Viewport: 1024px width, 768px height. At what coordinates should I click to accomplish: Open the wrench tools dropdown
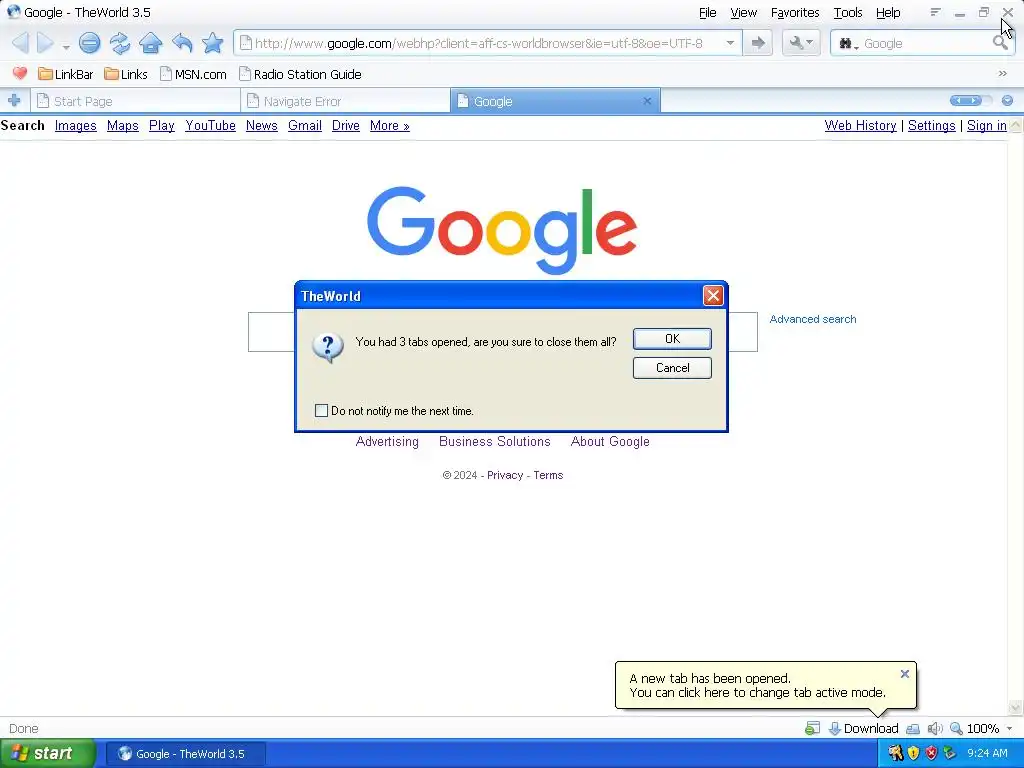(x=801, y=43)
